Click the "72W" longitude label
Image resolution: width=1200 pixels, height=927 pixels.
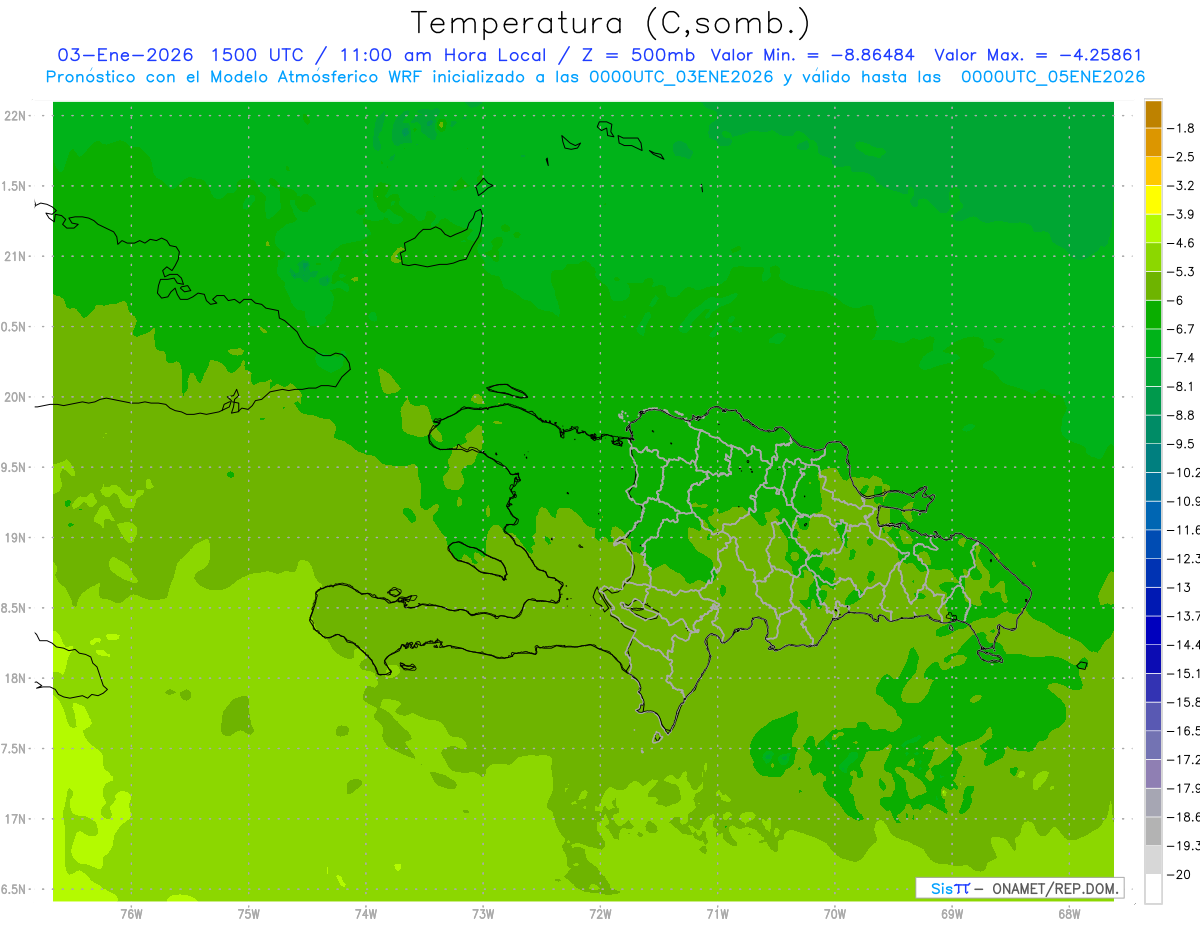[x=600, y=914]
